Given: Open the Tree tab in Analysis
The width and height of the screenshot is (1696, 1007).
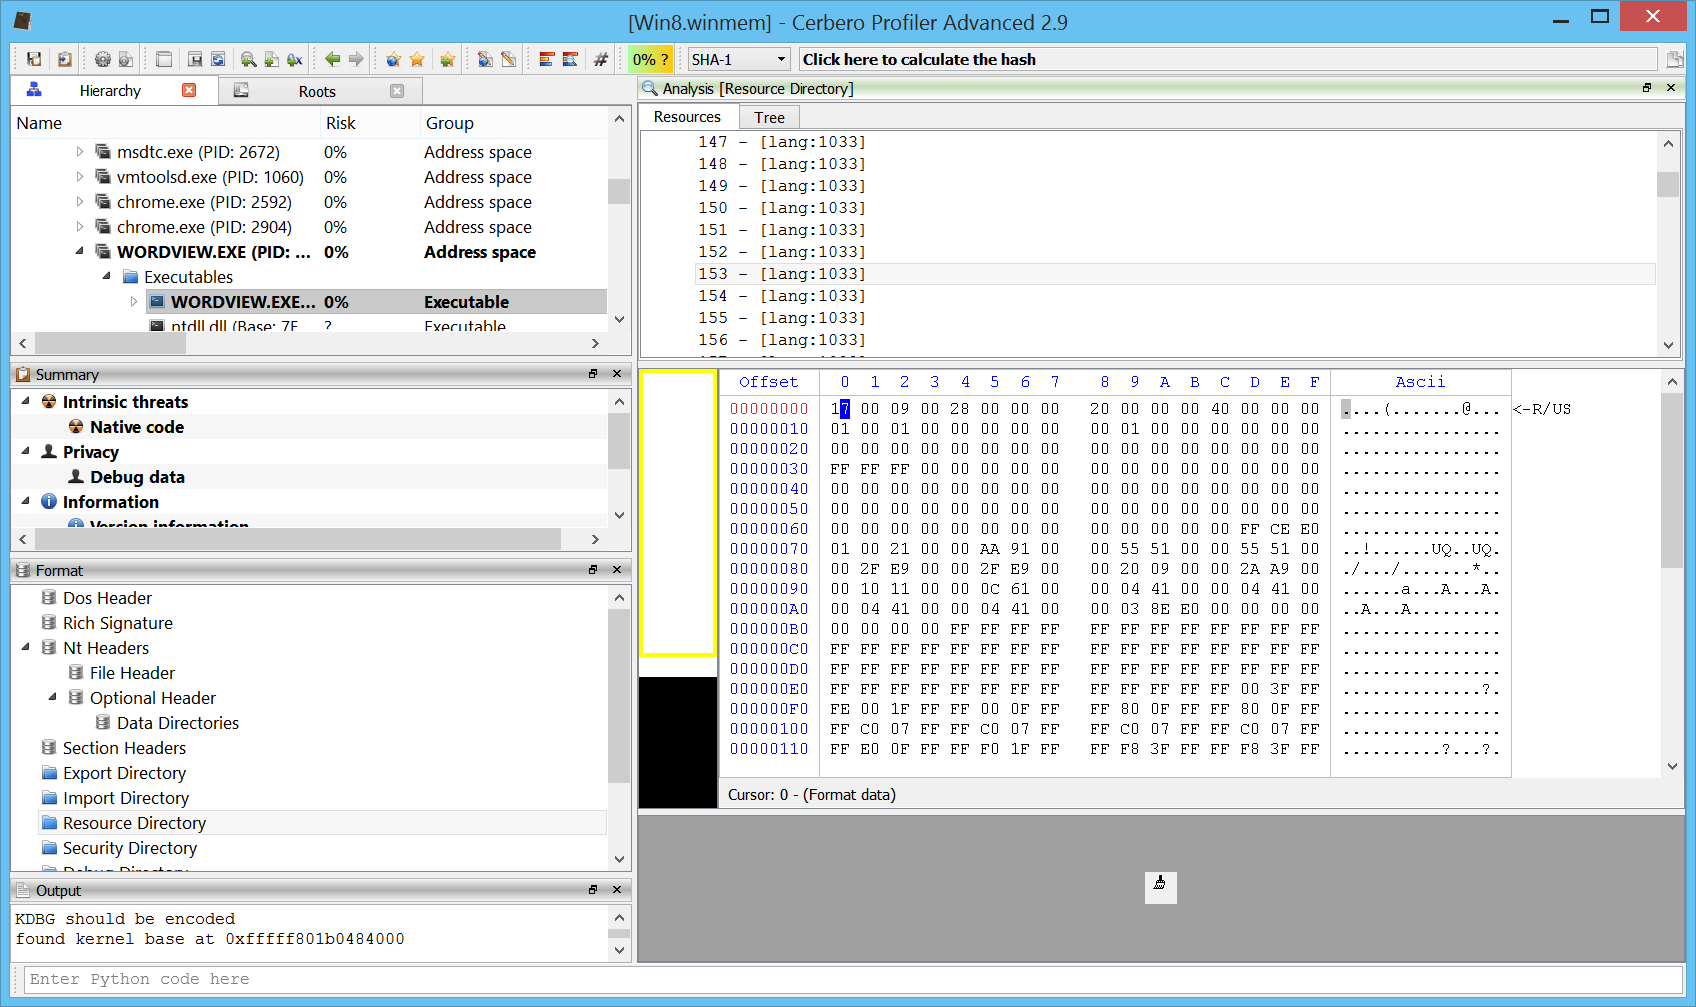Looking at the screenshot, I should click(x=769, y=118).
